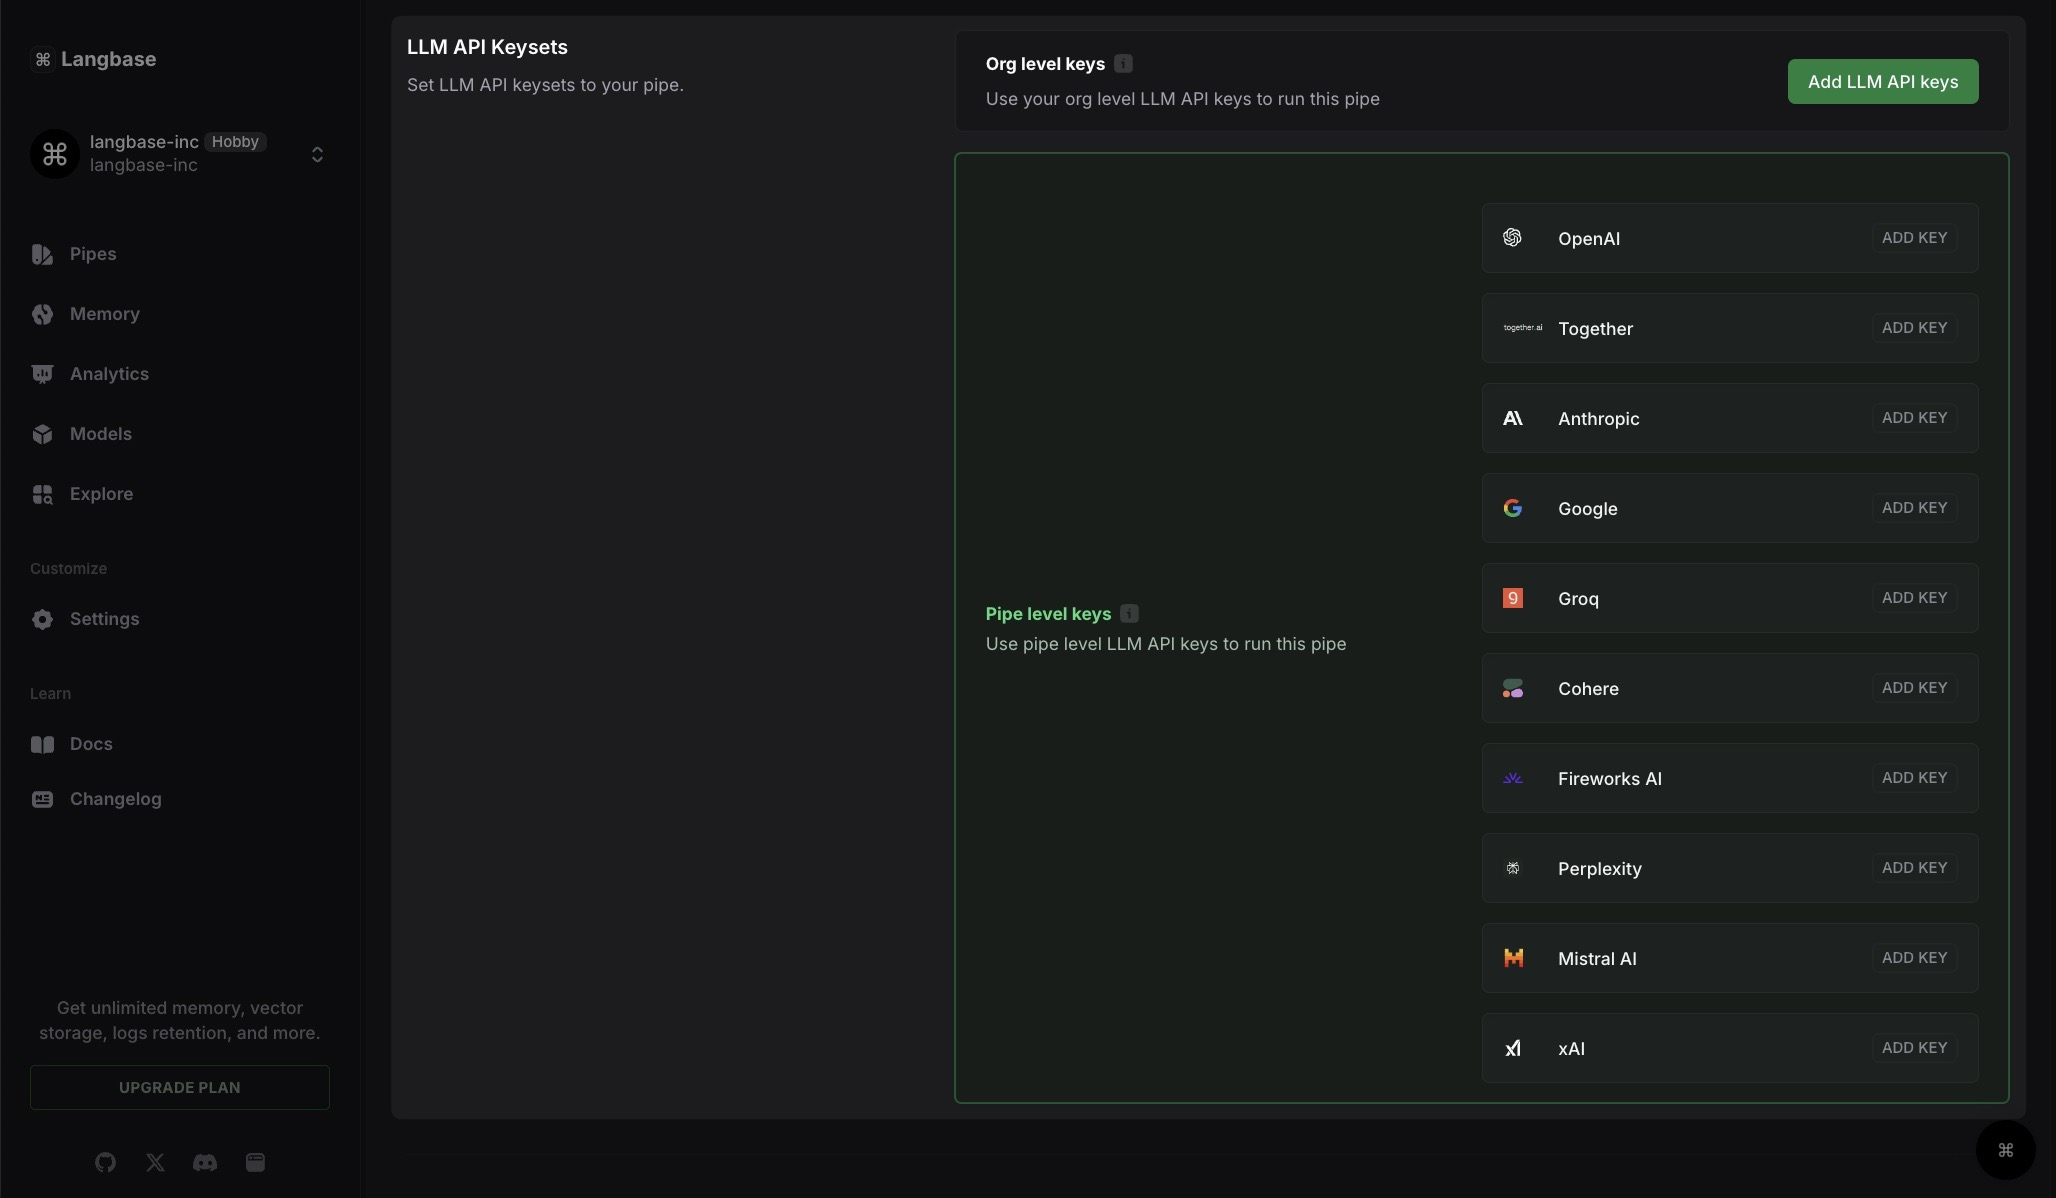
Task: Click the X (Twitter) icon
Action: pyautogui.click(x=155, y=1162)
